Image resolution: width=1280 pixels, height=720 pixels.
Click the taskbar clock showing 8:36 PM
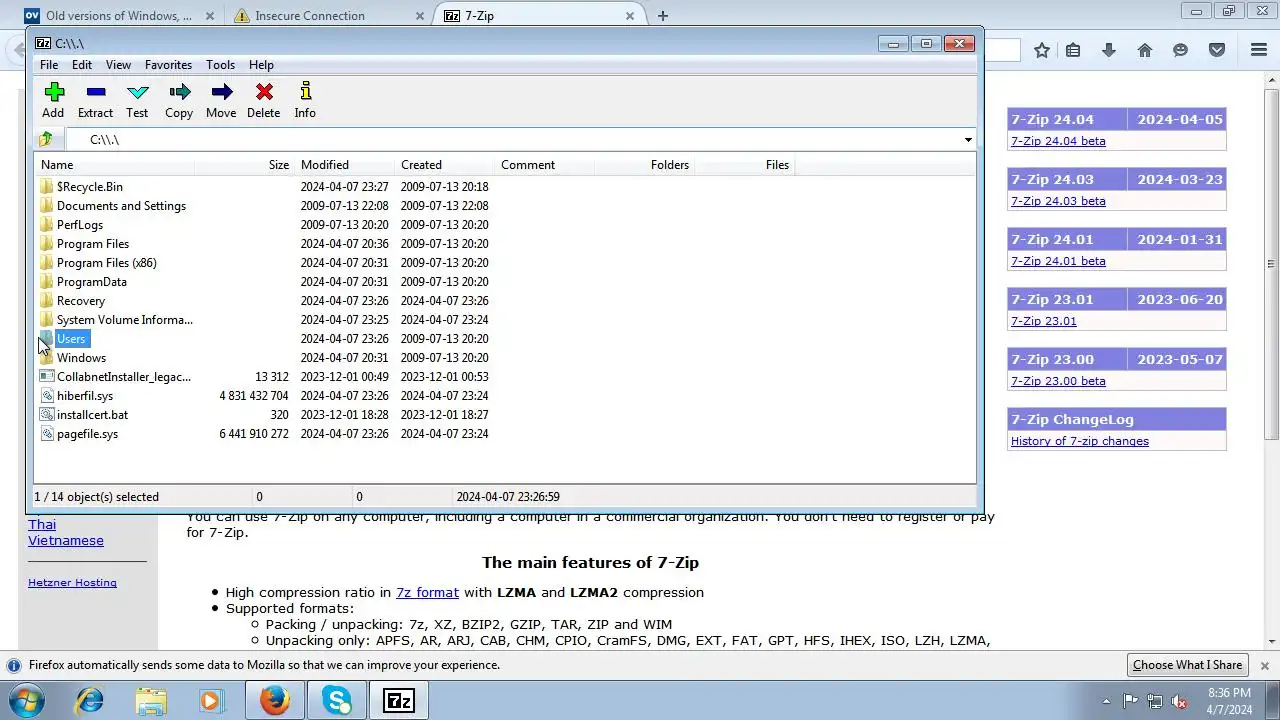pyautogui.click(x=1228, y=701)
